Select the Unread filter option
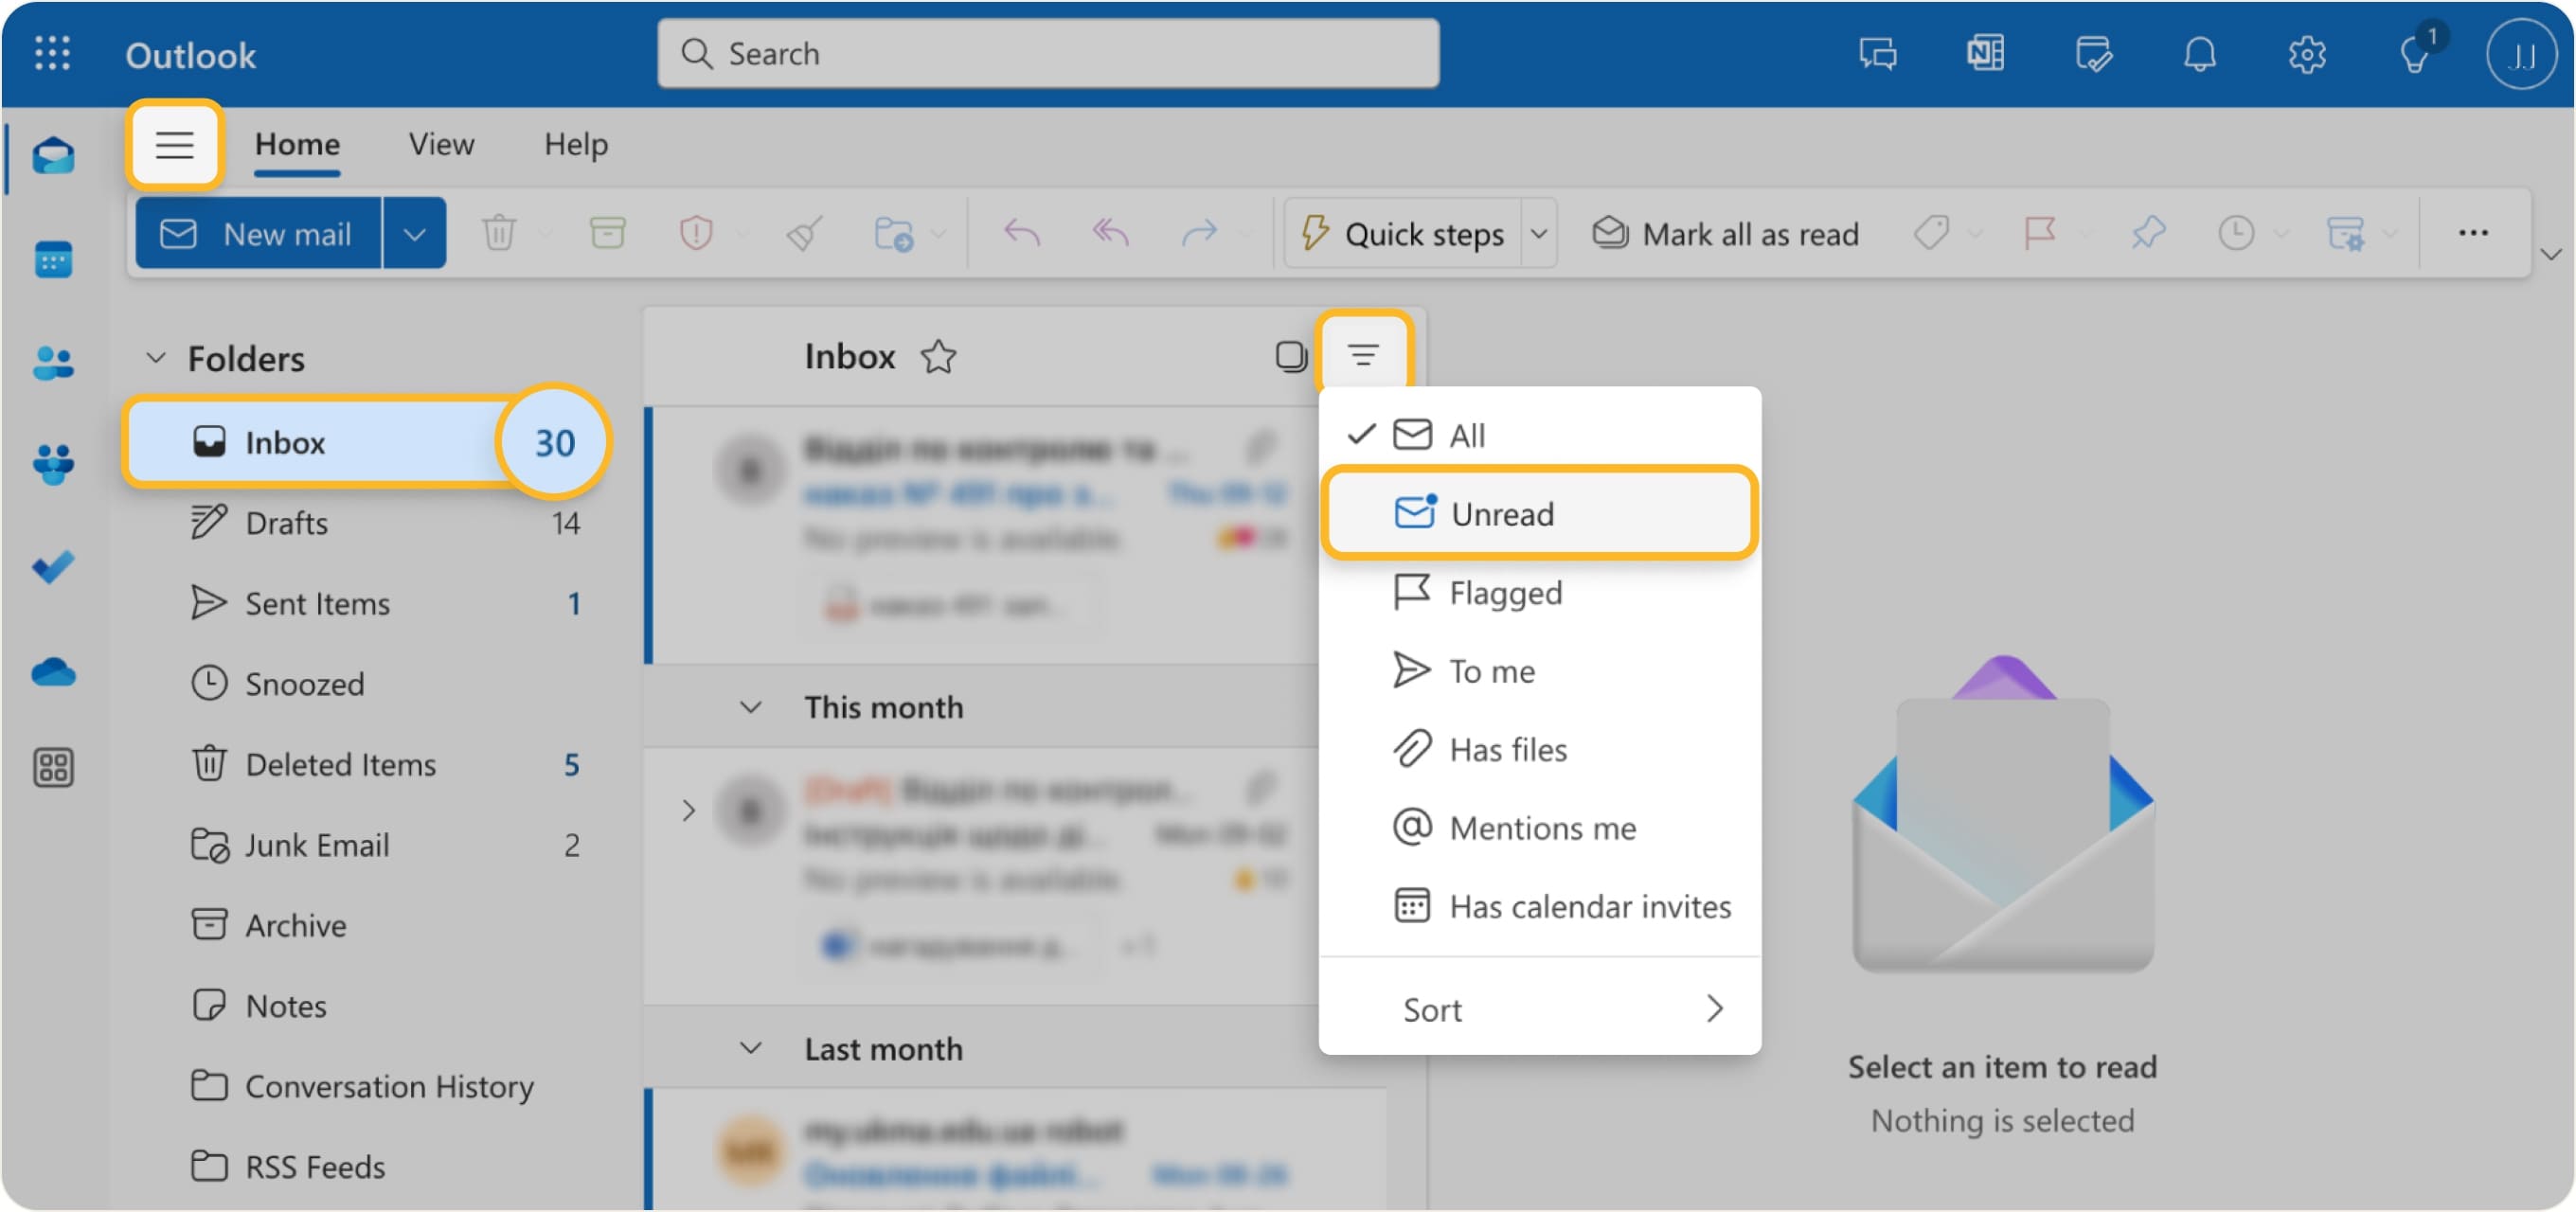 (x=1502, y=513)
